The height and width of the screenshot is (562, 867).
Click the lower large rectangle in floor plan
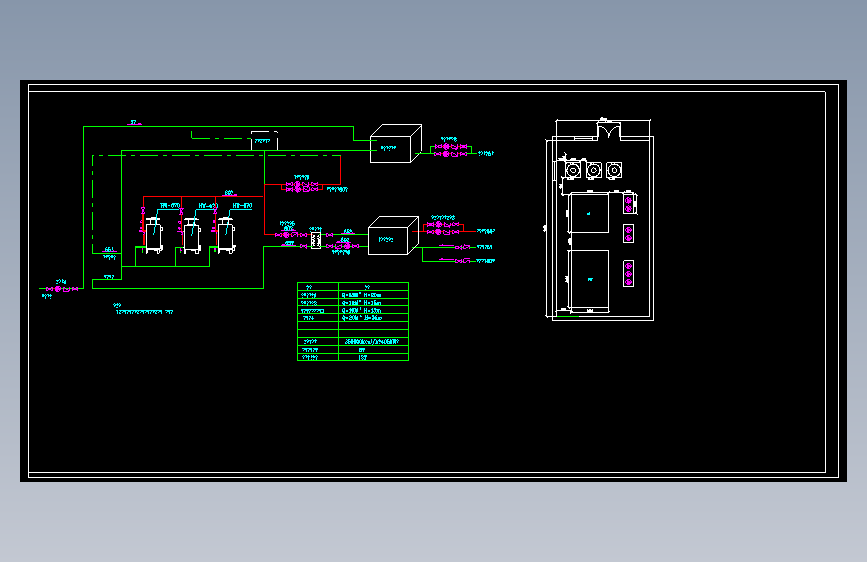pos(589,281)
